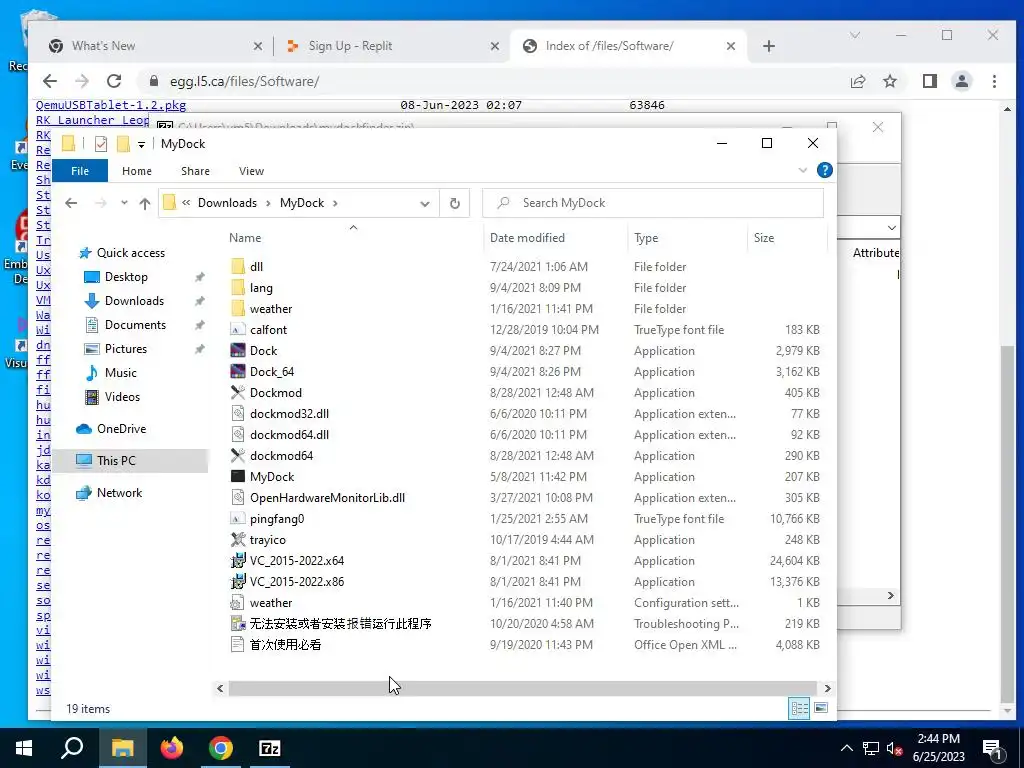
Task: Open Windows Start menu
Action: [24, 748]
